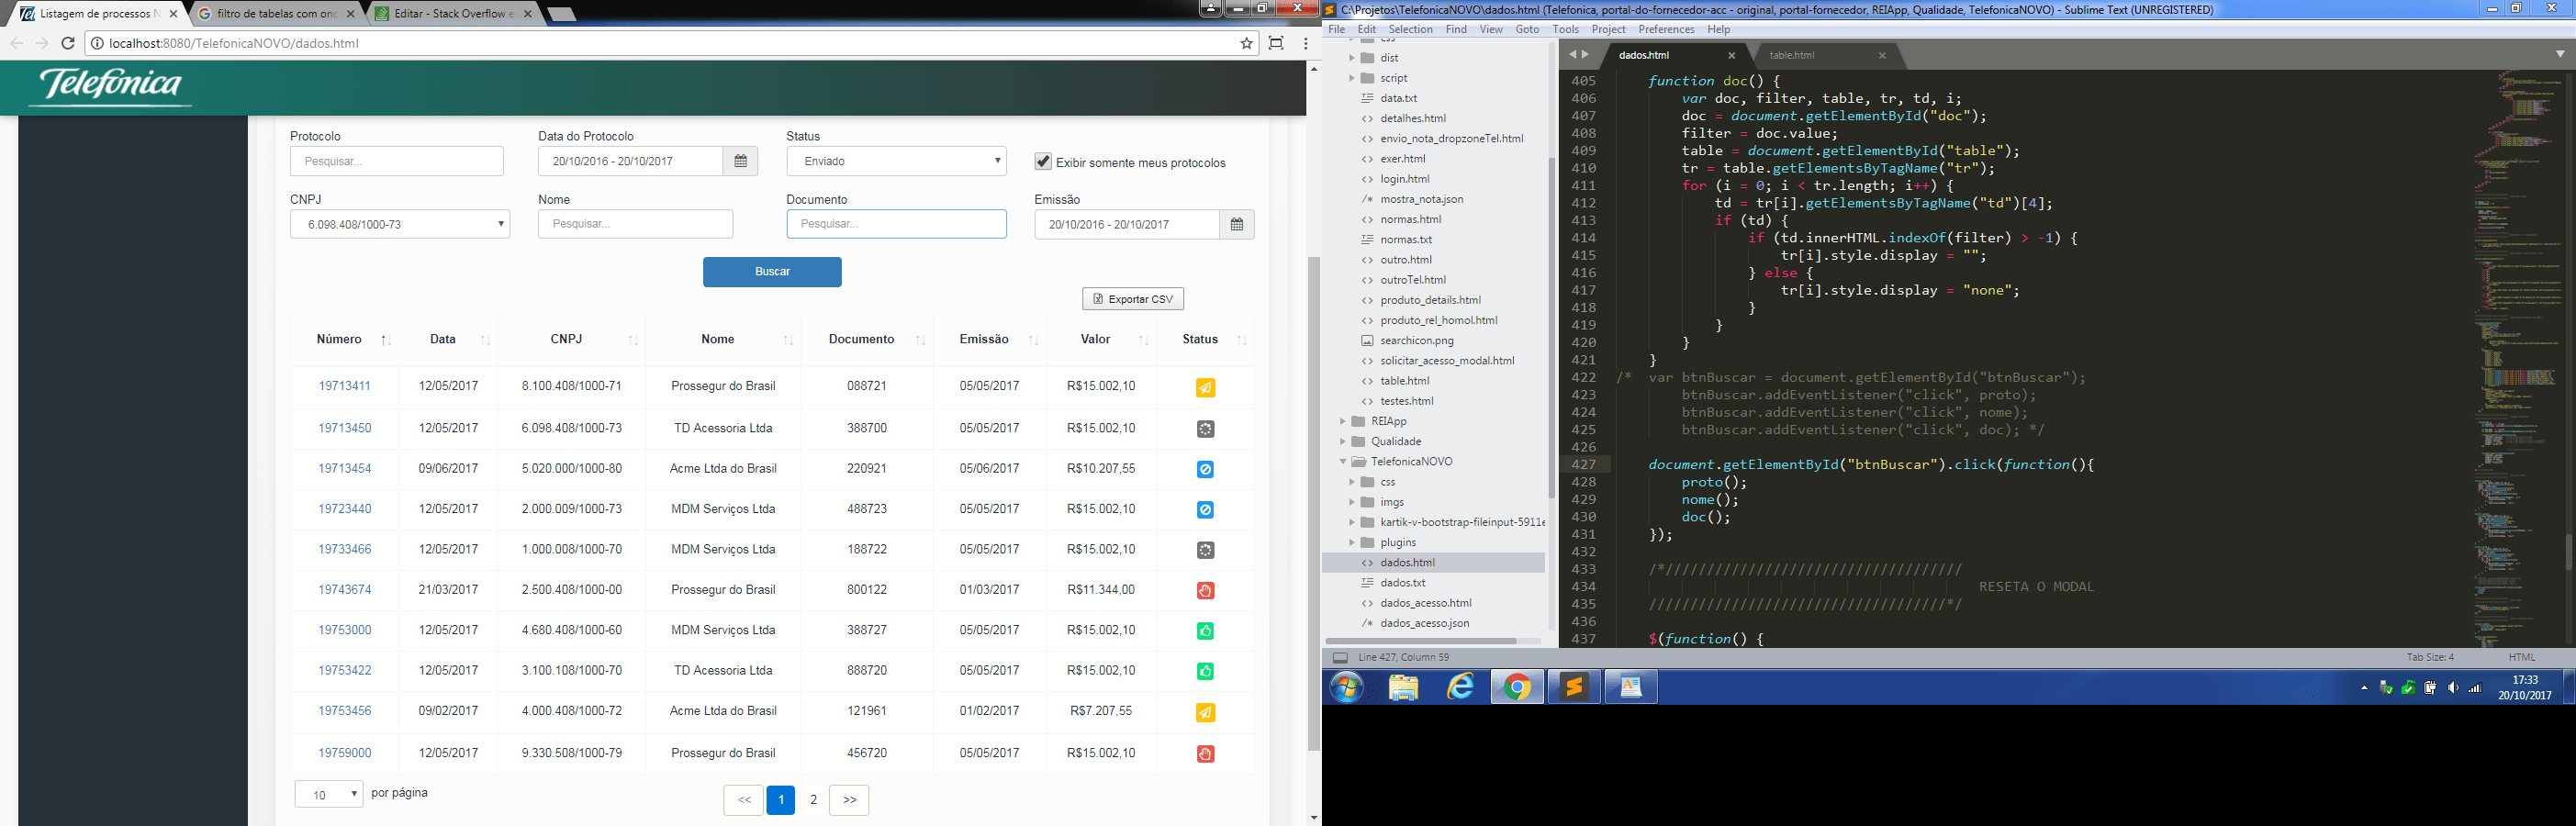
Task: Toggle the Sublime Text side bar icon in status bar
Action: (x=1340, y=658)
